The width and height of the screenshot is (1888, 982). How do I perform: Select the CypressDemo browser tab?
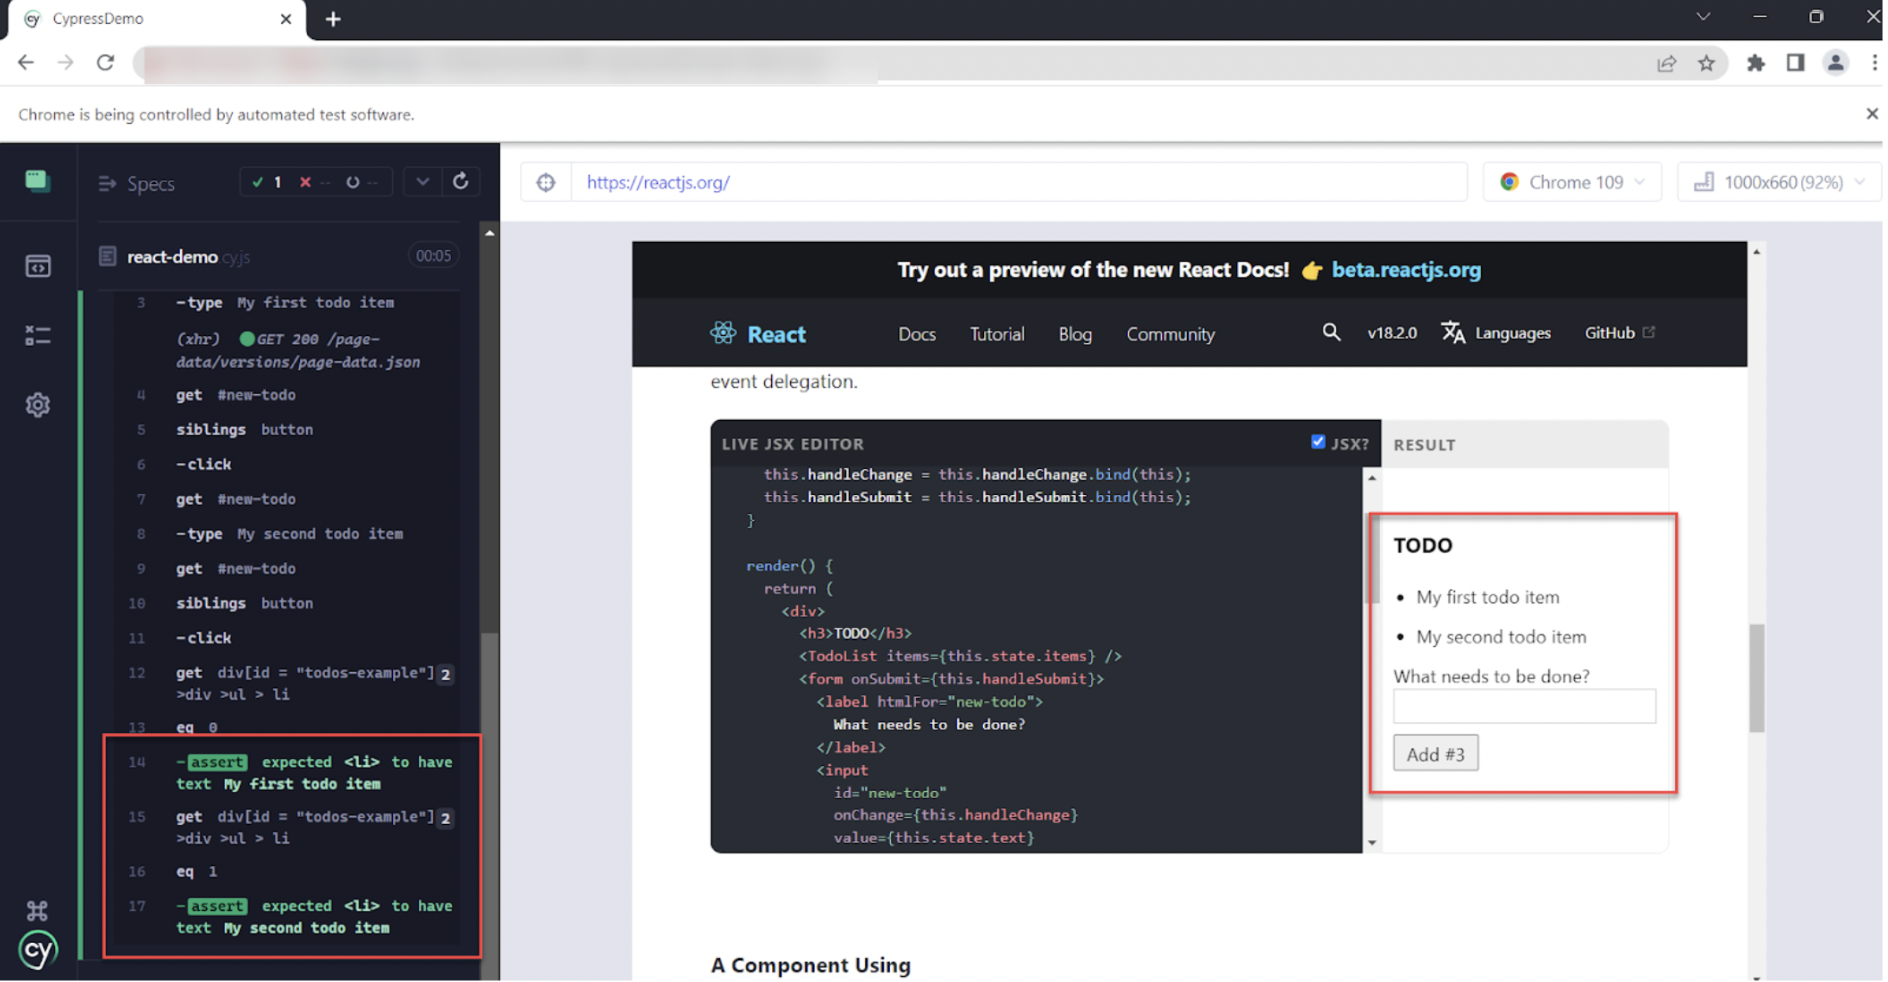pos(155,19)
